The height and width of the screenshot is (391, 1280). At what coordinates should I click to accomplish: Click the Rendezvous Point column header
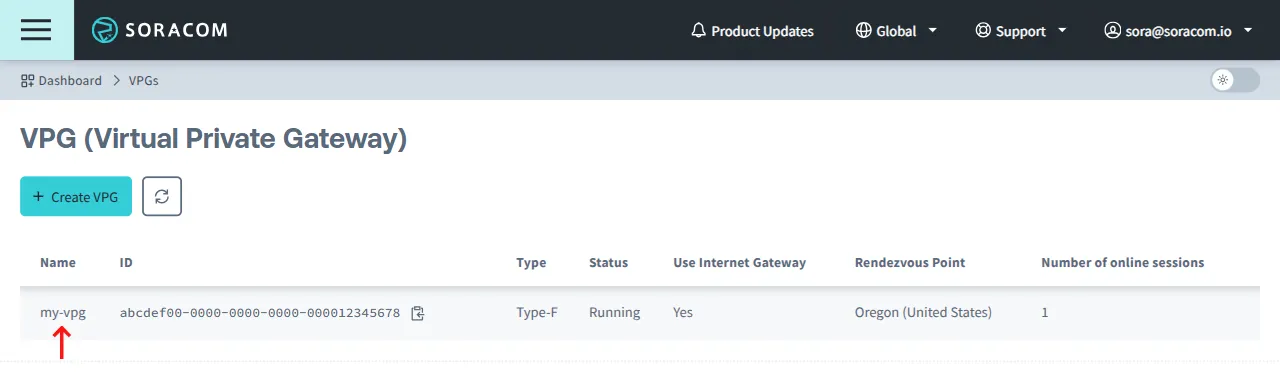(x=910, y=262)
